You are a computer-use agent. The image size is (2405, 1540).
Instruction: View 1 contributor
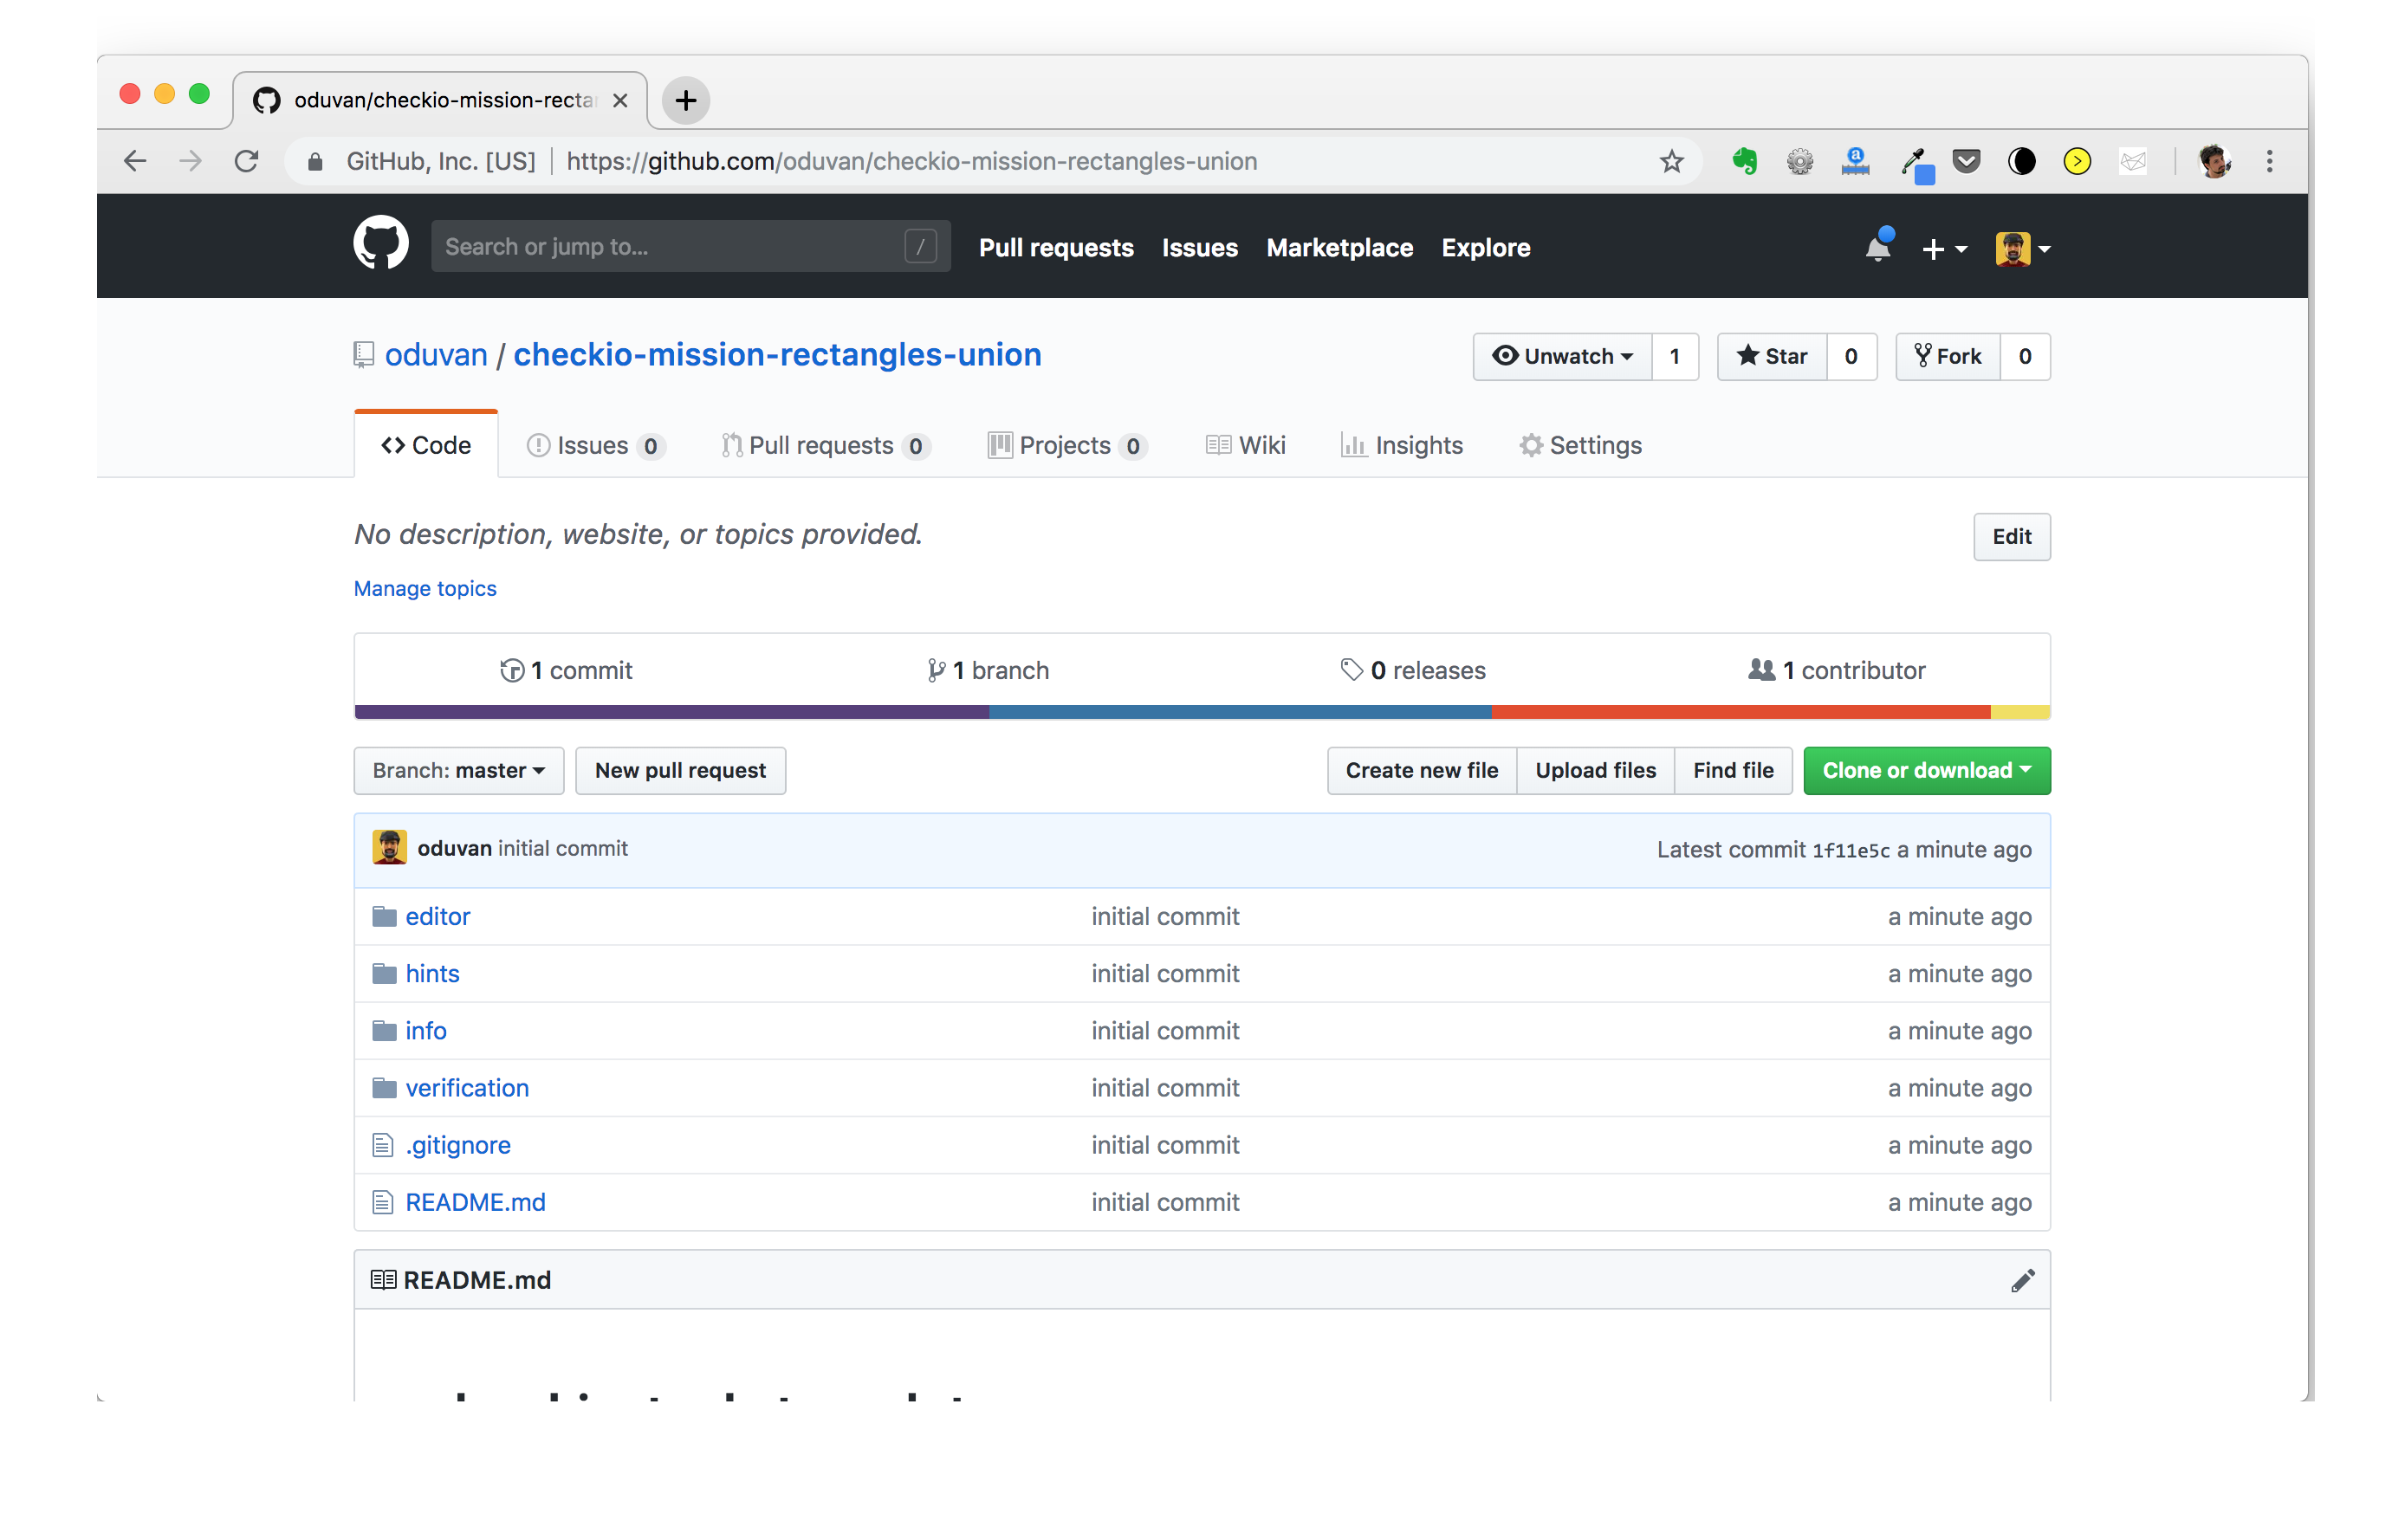(x=1837, y=670)
